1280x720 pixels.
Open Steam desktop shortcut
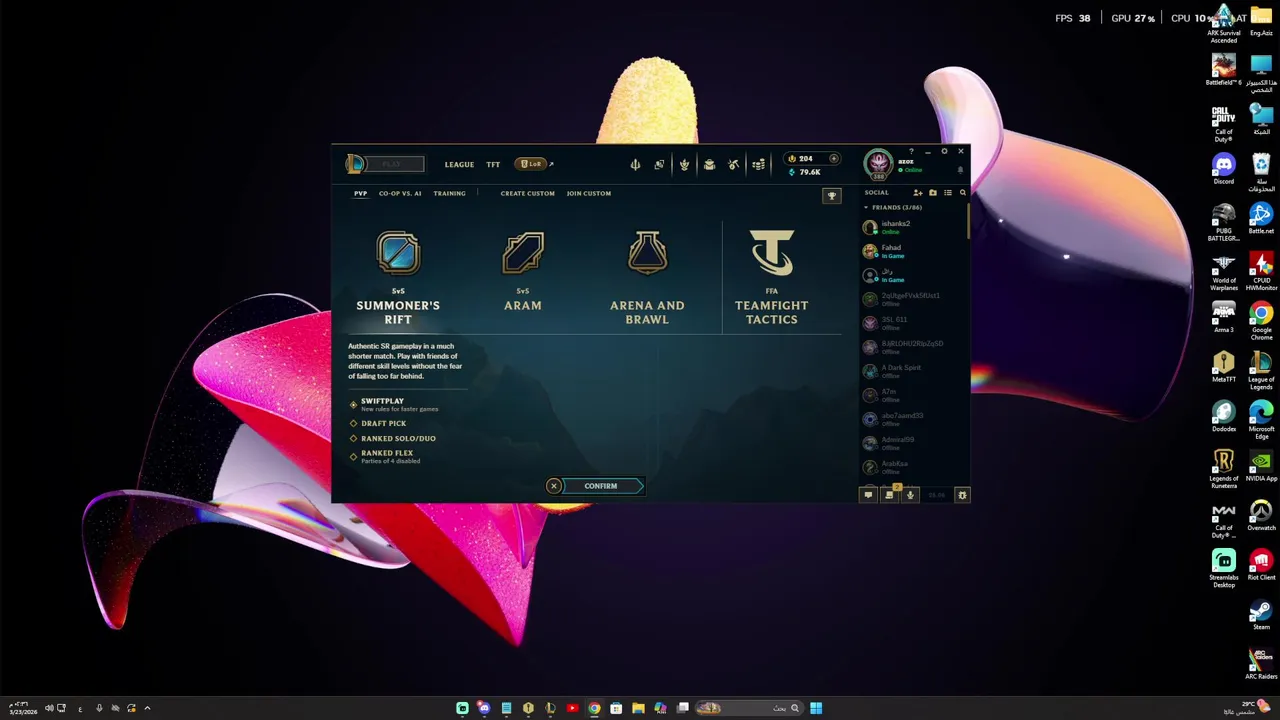1261,615
